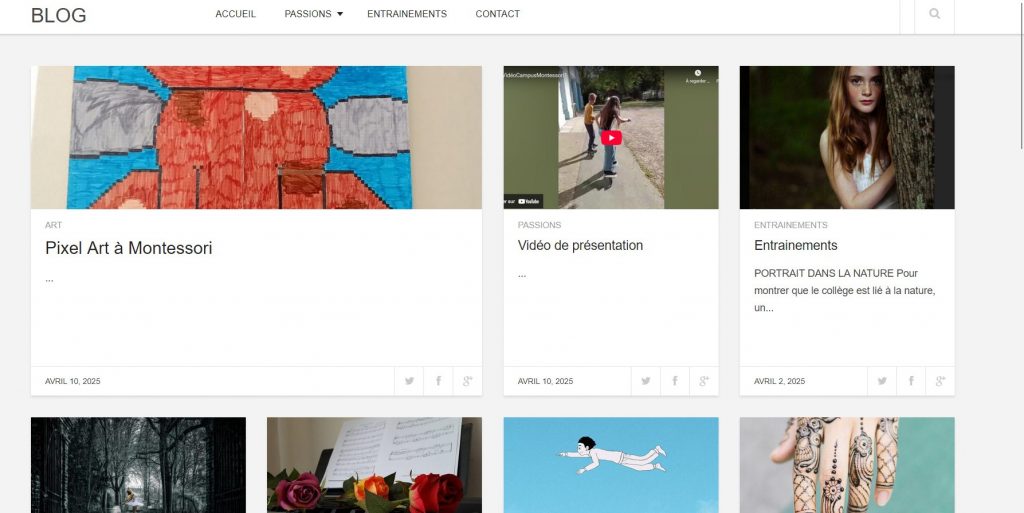Share Entrainements post on Facebook
The image size is (1024, 513).
[911, 381]
